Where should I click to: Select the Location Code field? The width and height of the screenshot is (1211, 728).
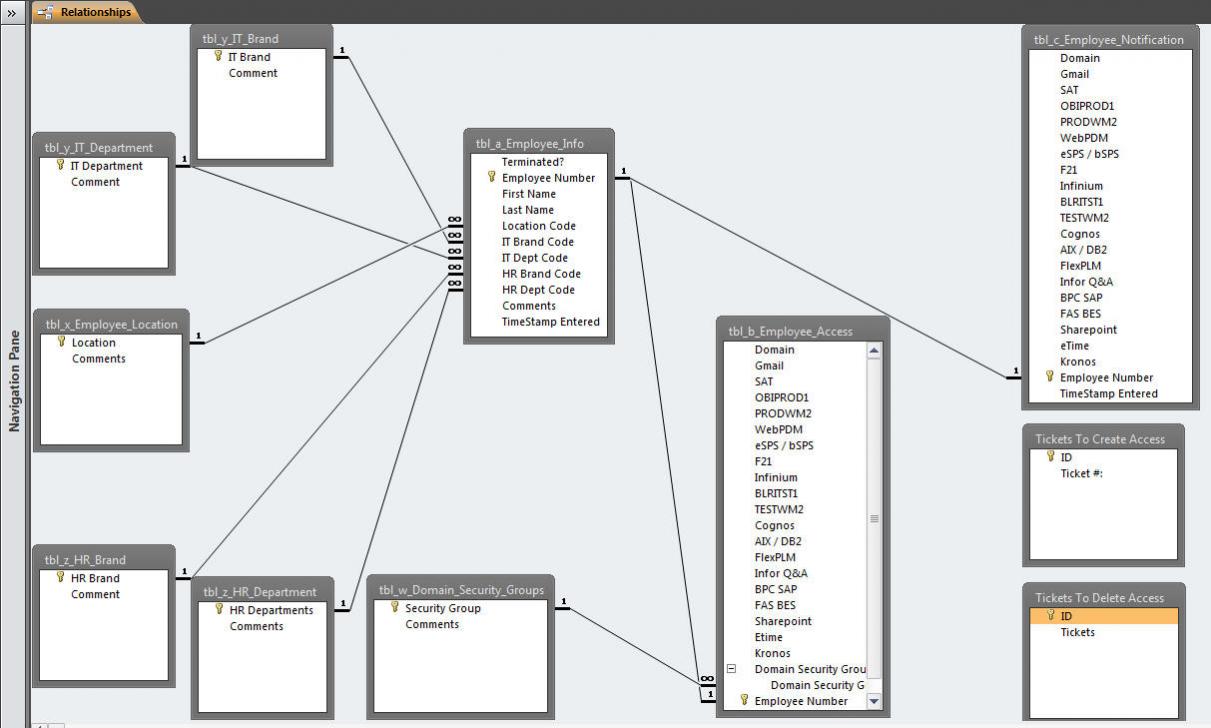point(537,226)
